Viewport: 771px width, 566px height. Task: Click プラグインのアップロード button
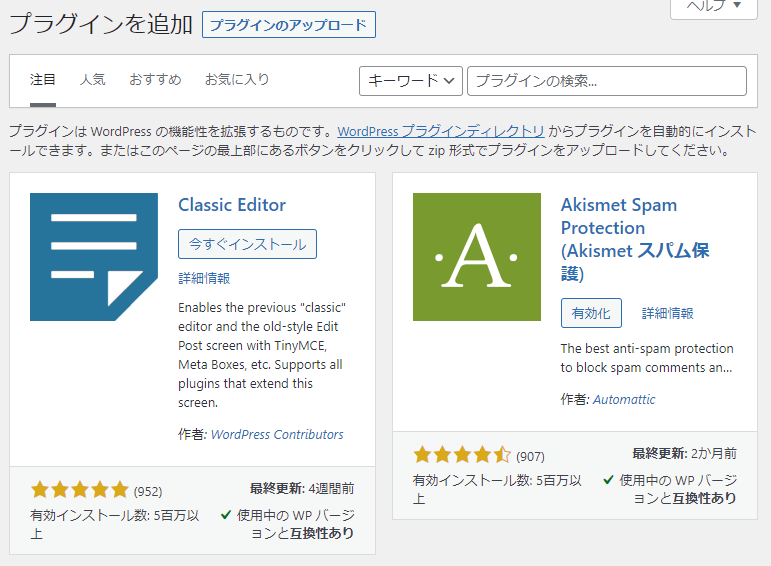pos(289,25)
